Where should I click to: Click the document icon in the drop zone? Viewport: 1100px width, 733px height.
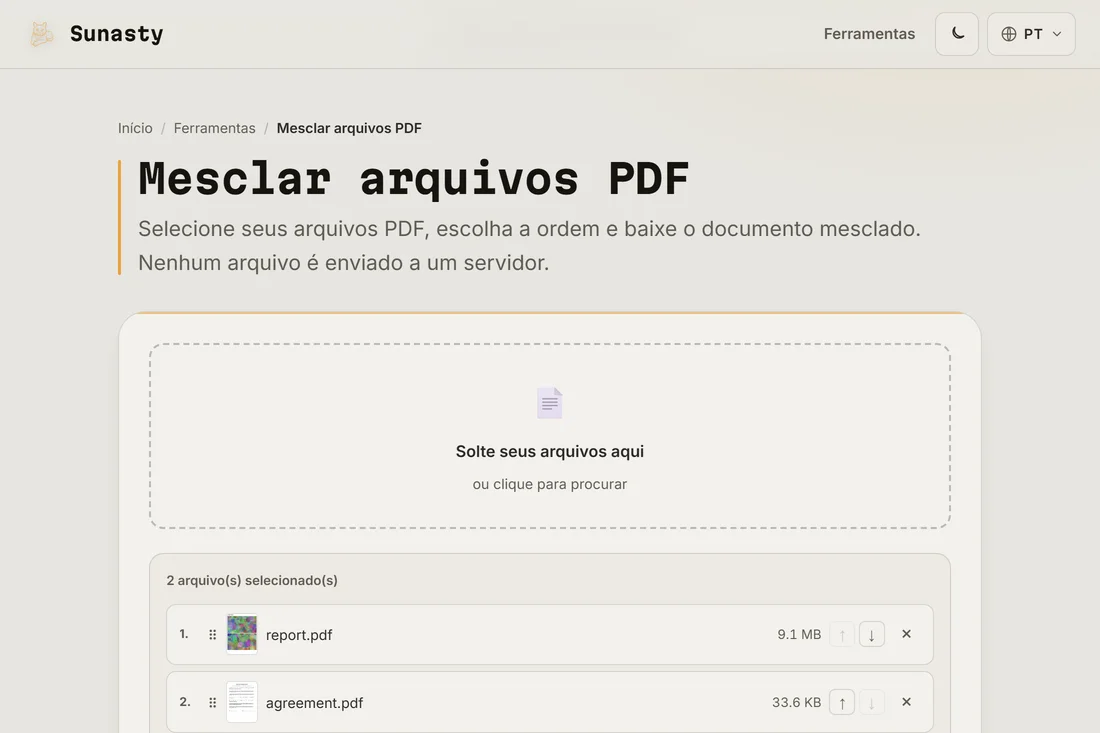click(550, 403)
